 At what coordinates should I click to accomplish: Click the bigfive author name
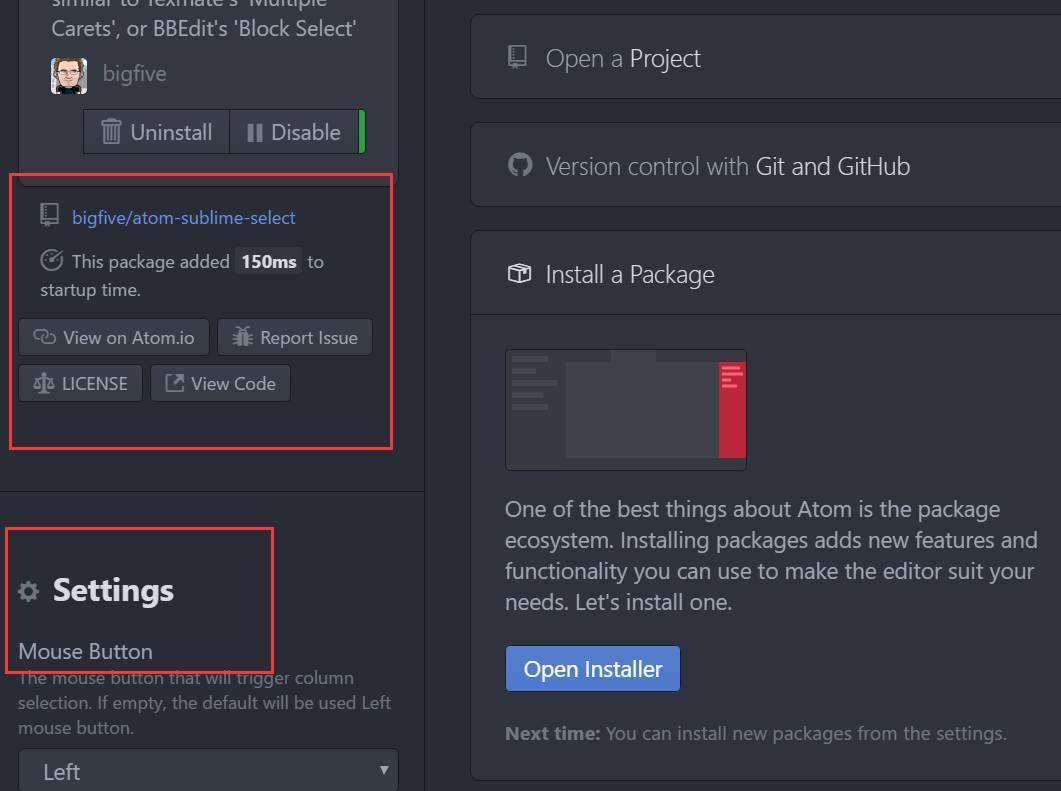click(x=135, y=73)
